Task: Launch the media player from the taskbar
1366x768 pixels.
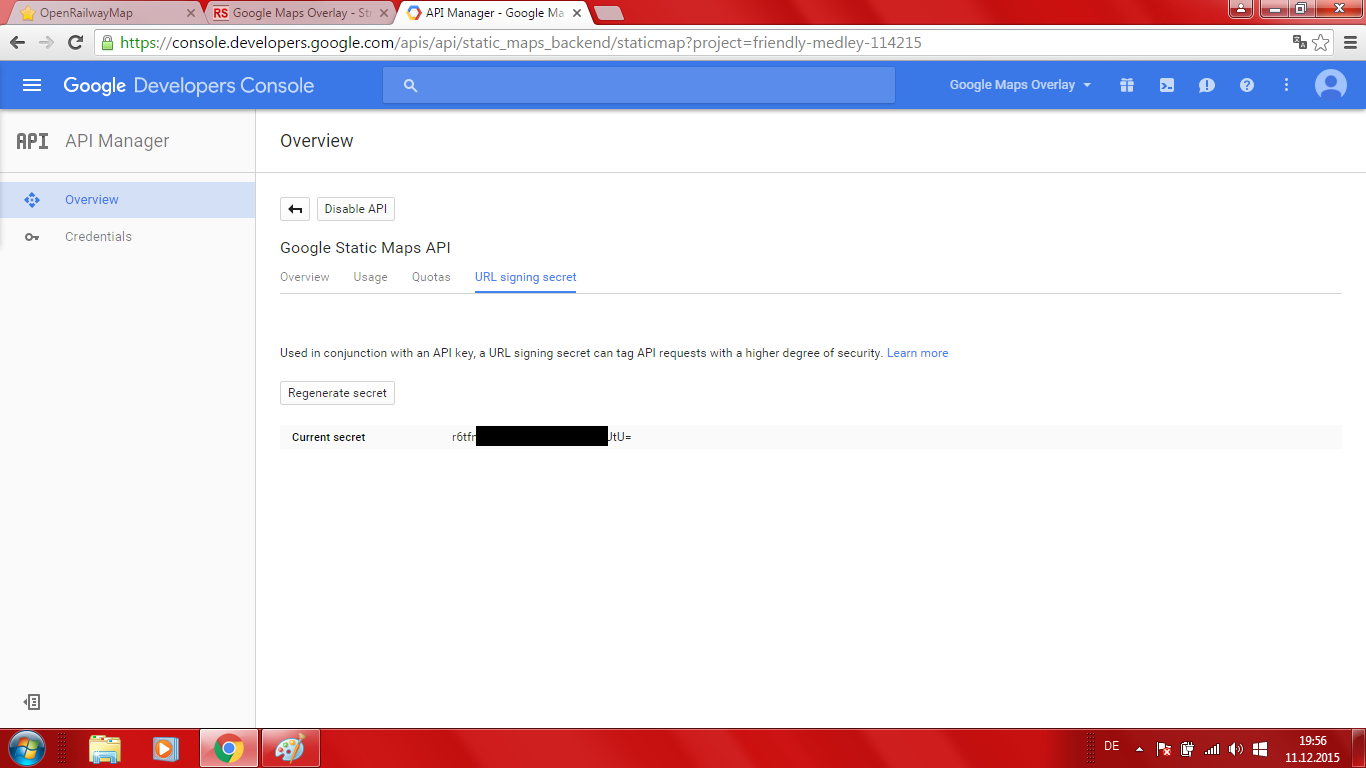Action: pos(166,748)
